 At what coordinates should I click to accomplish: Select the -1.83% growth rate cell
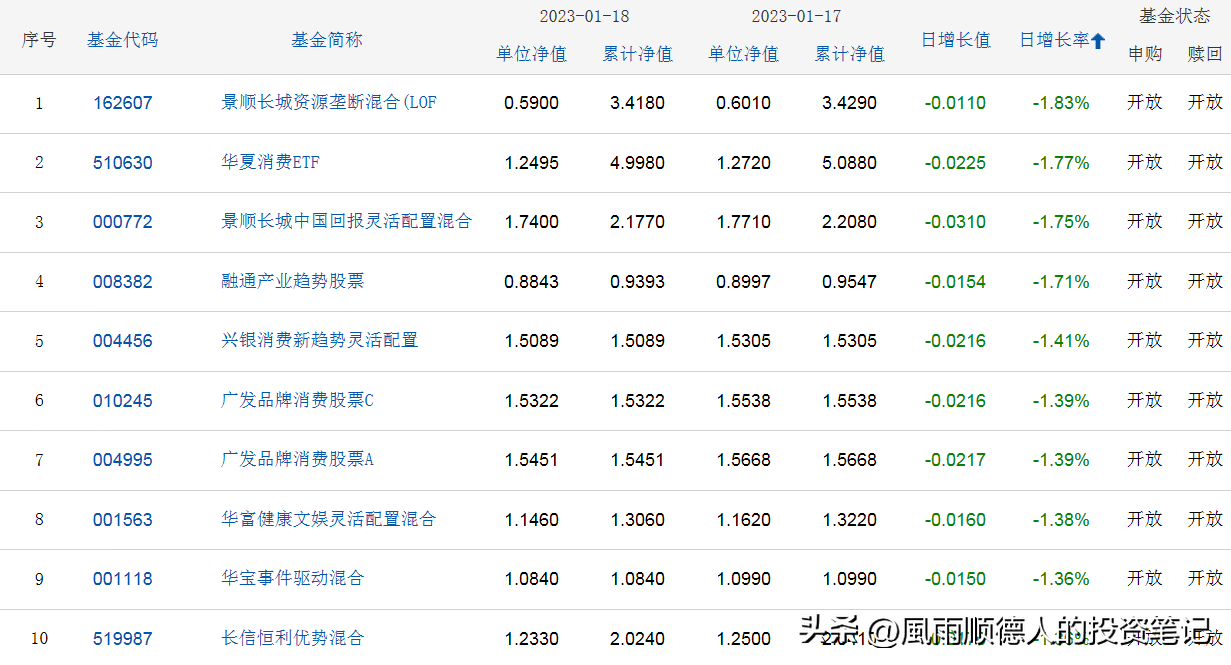(x=1061, y=103)
